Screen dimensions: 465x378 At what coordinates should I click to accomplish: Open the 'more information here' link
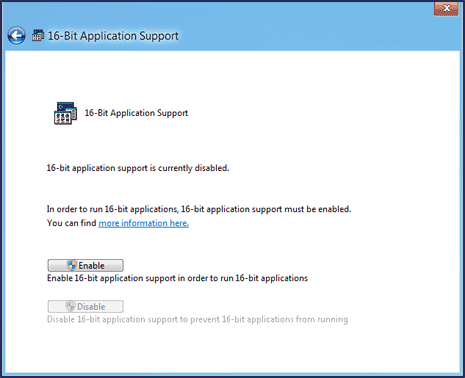coord(144,223)
